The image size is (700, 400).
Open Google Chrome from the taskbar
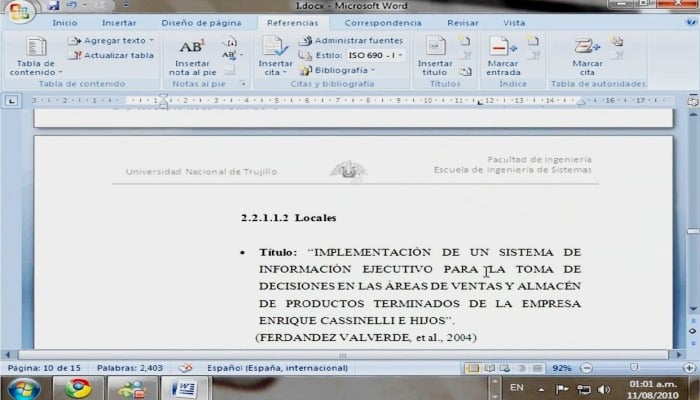pos(78,388)
